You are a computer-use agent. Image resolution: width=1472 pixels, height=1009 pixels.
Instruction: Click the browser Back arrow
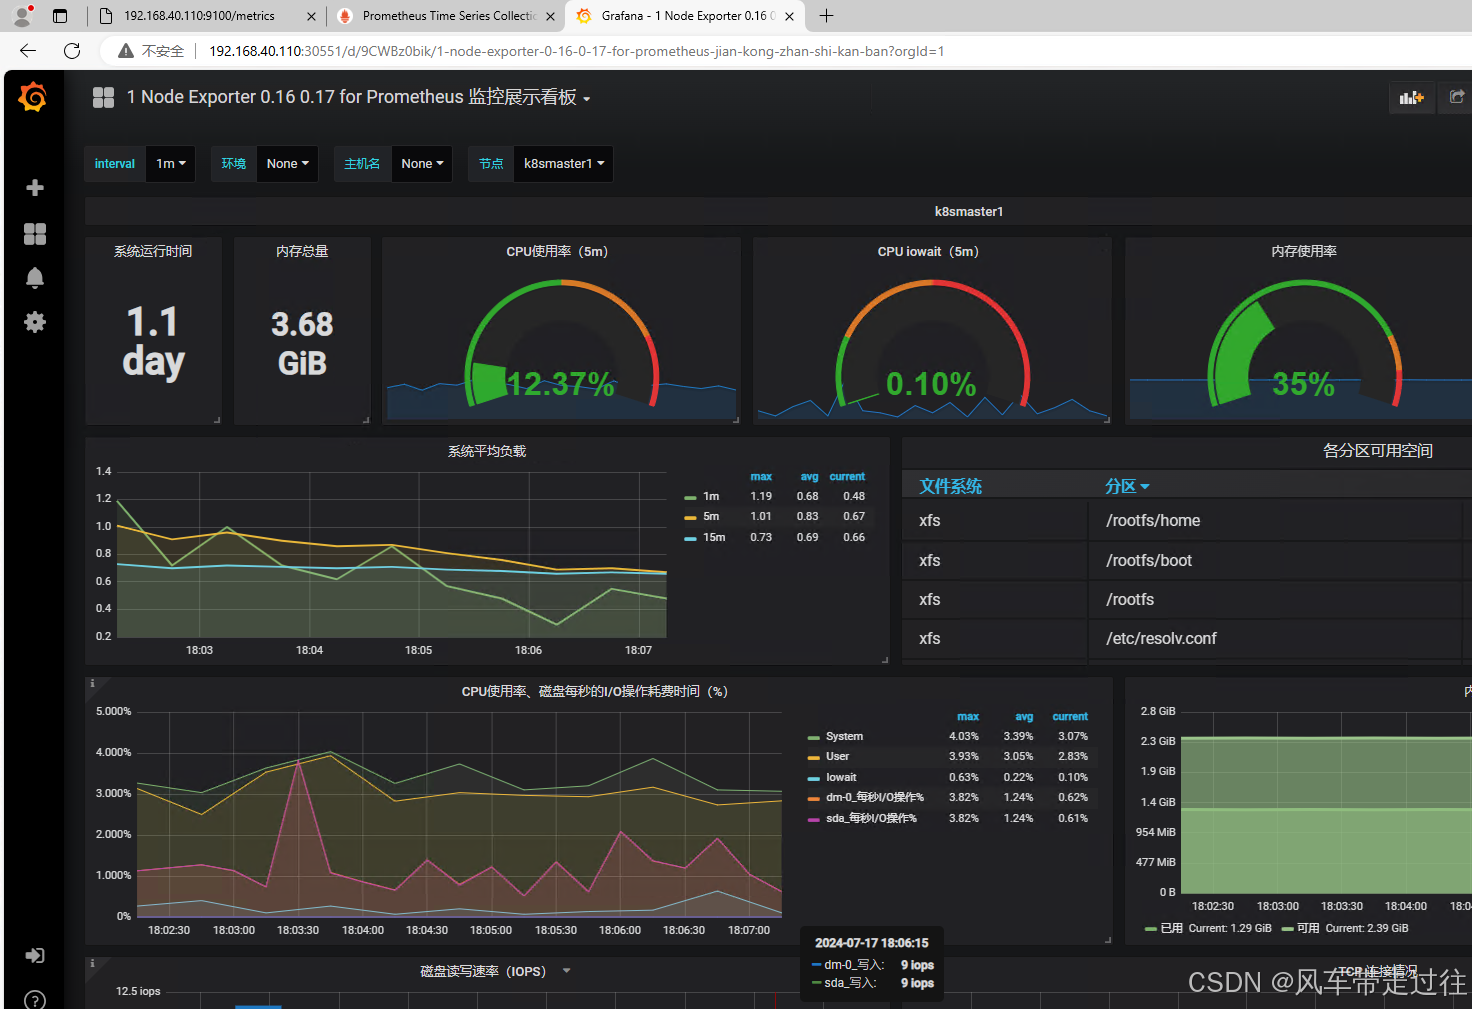pyautogui.click(x=28, y=51)
